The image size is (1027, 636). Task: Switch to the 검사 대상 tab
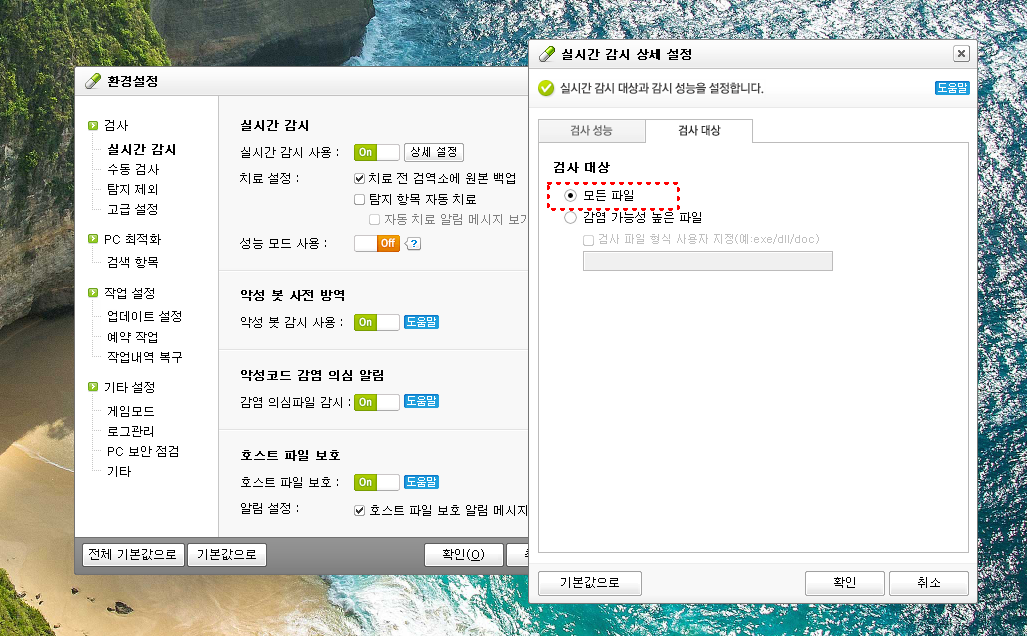(x=699, y=131)
